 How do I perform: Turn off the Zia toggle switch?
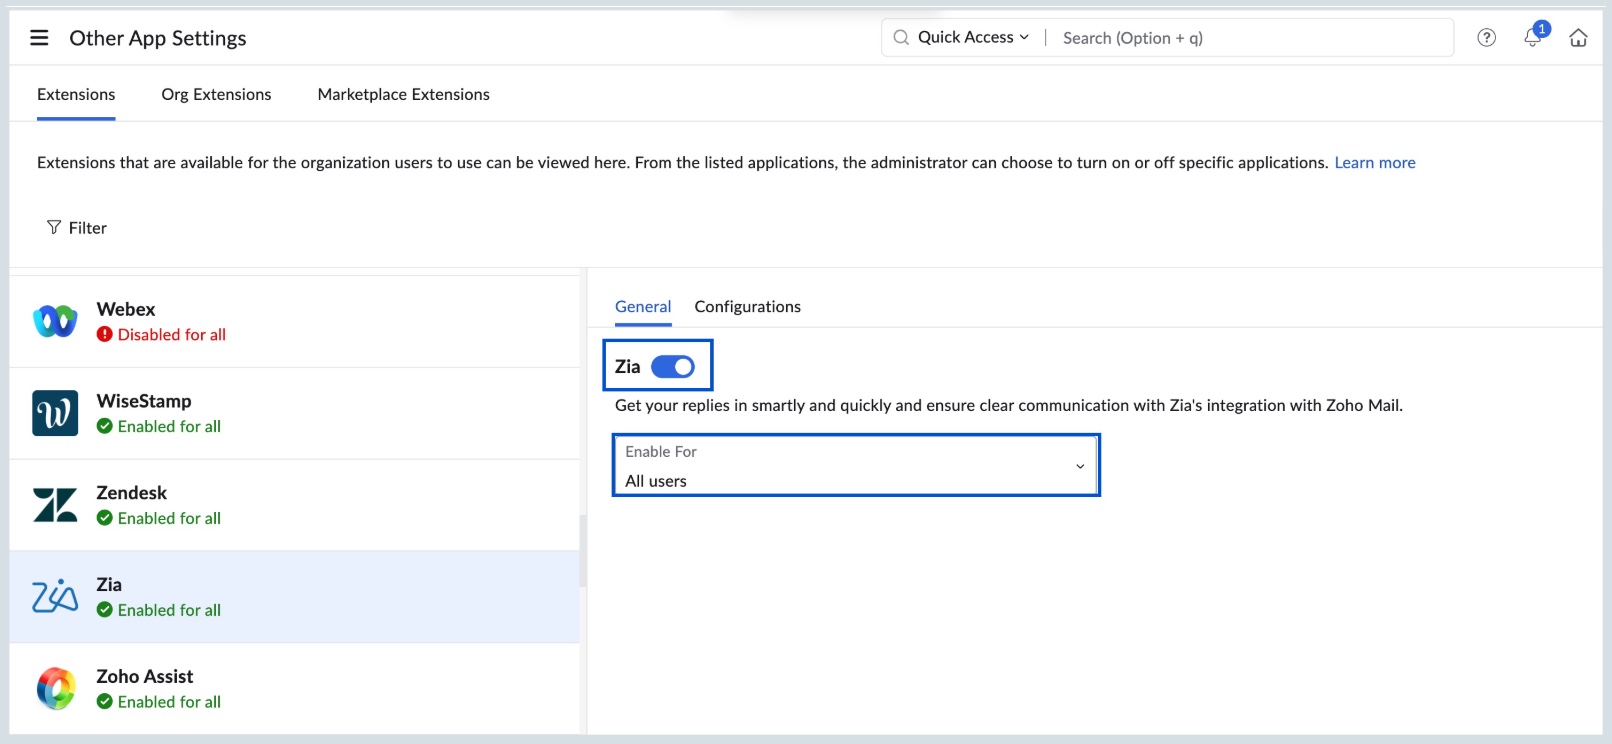tap(672, 367)
